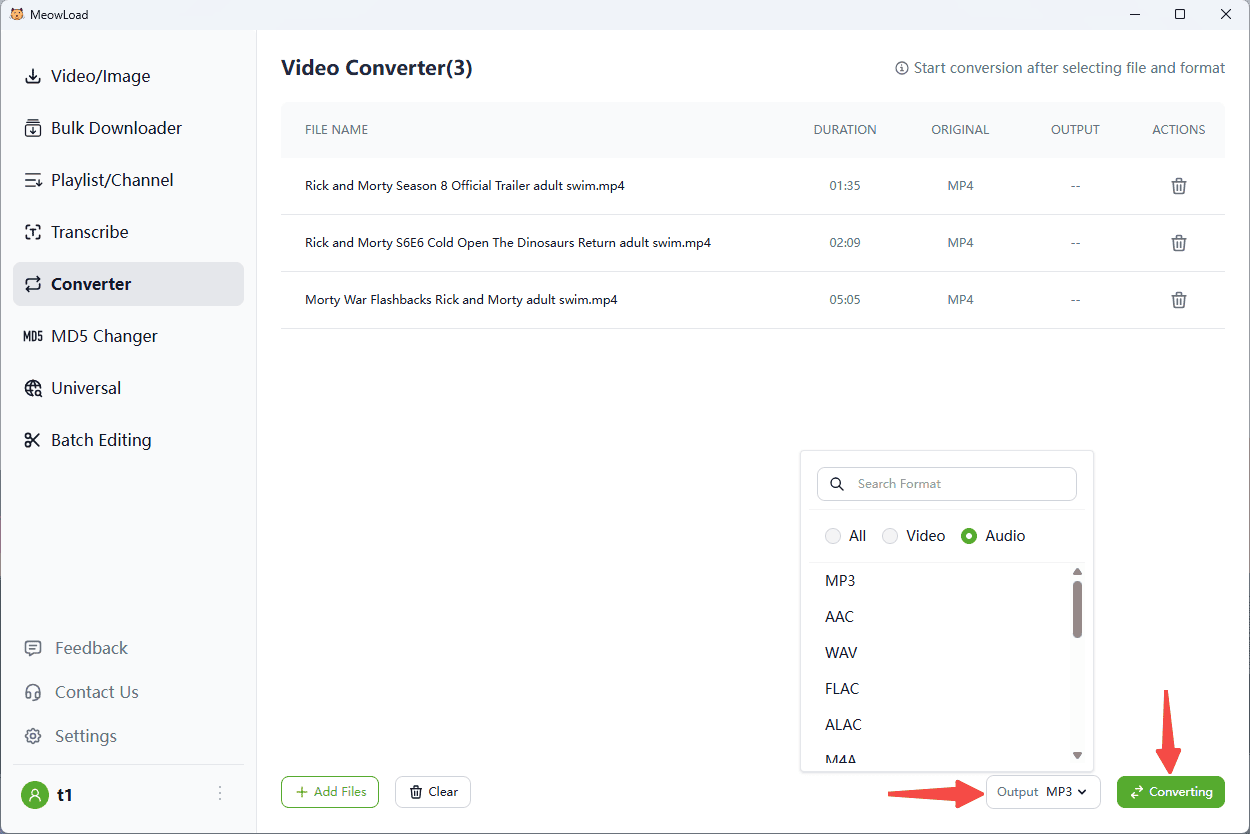Select the Video format filter radio

pyautogui.click(x=890, y=536)
